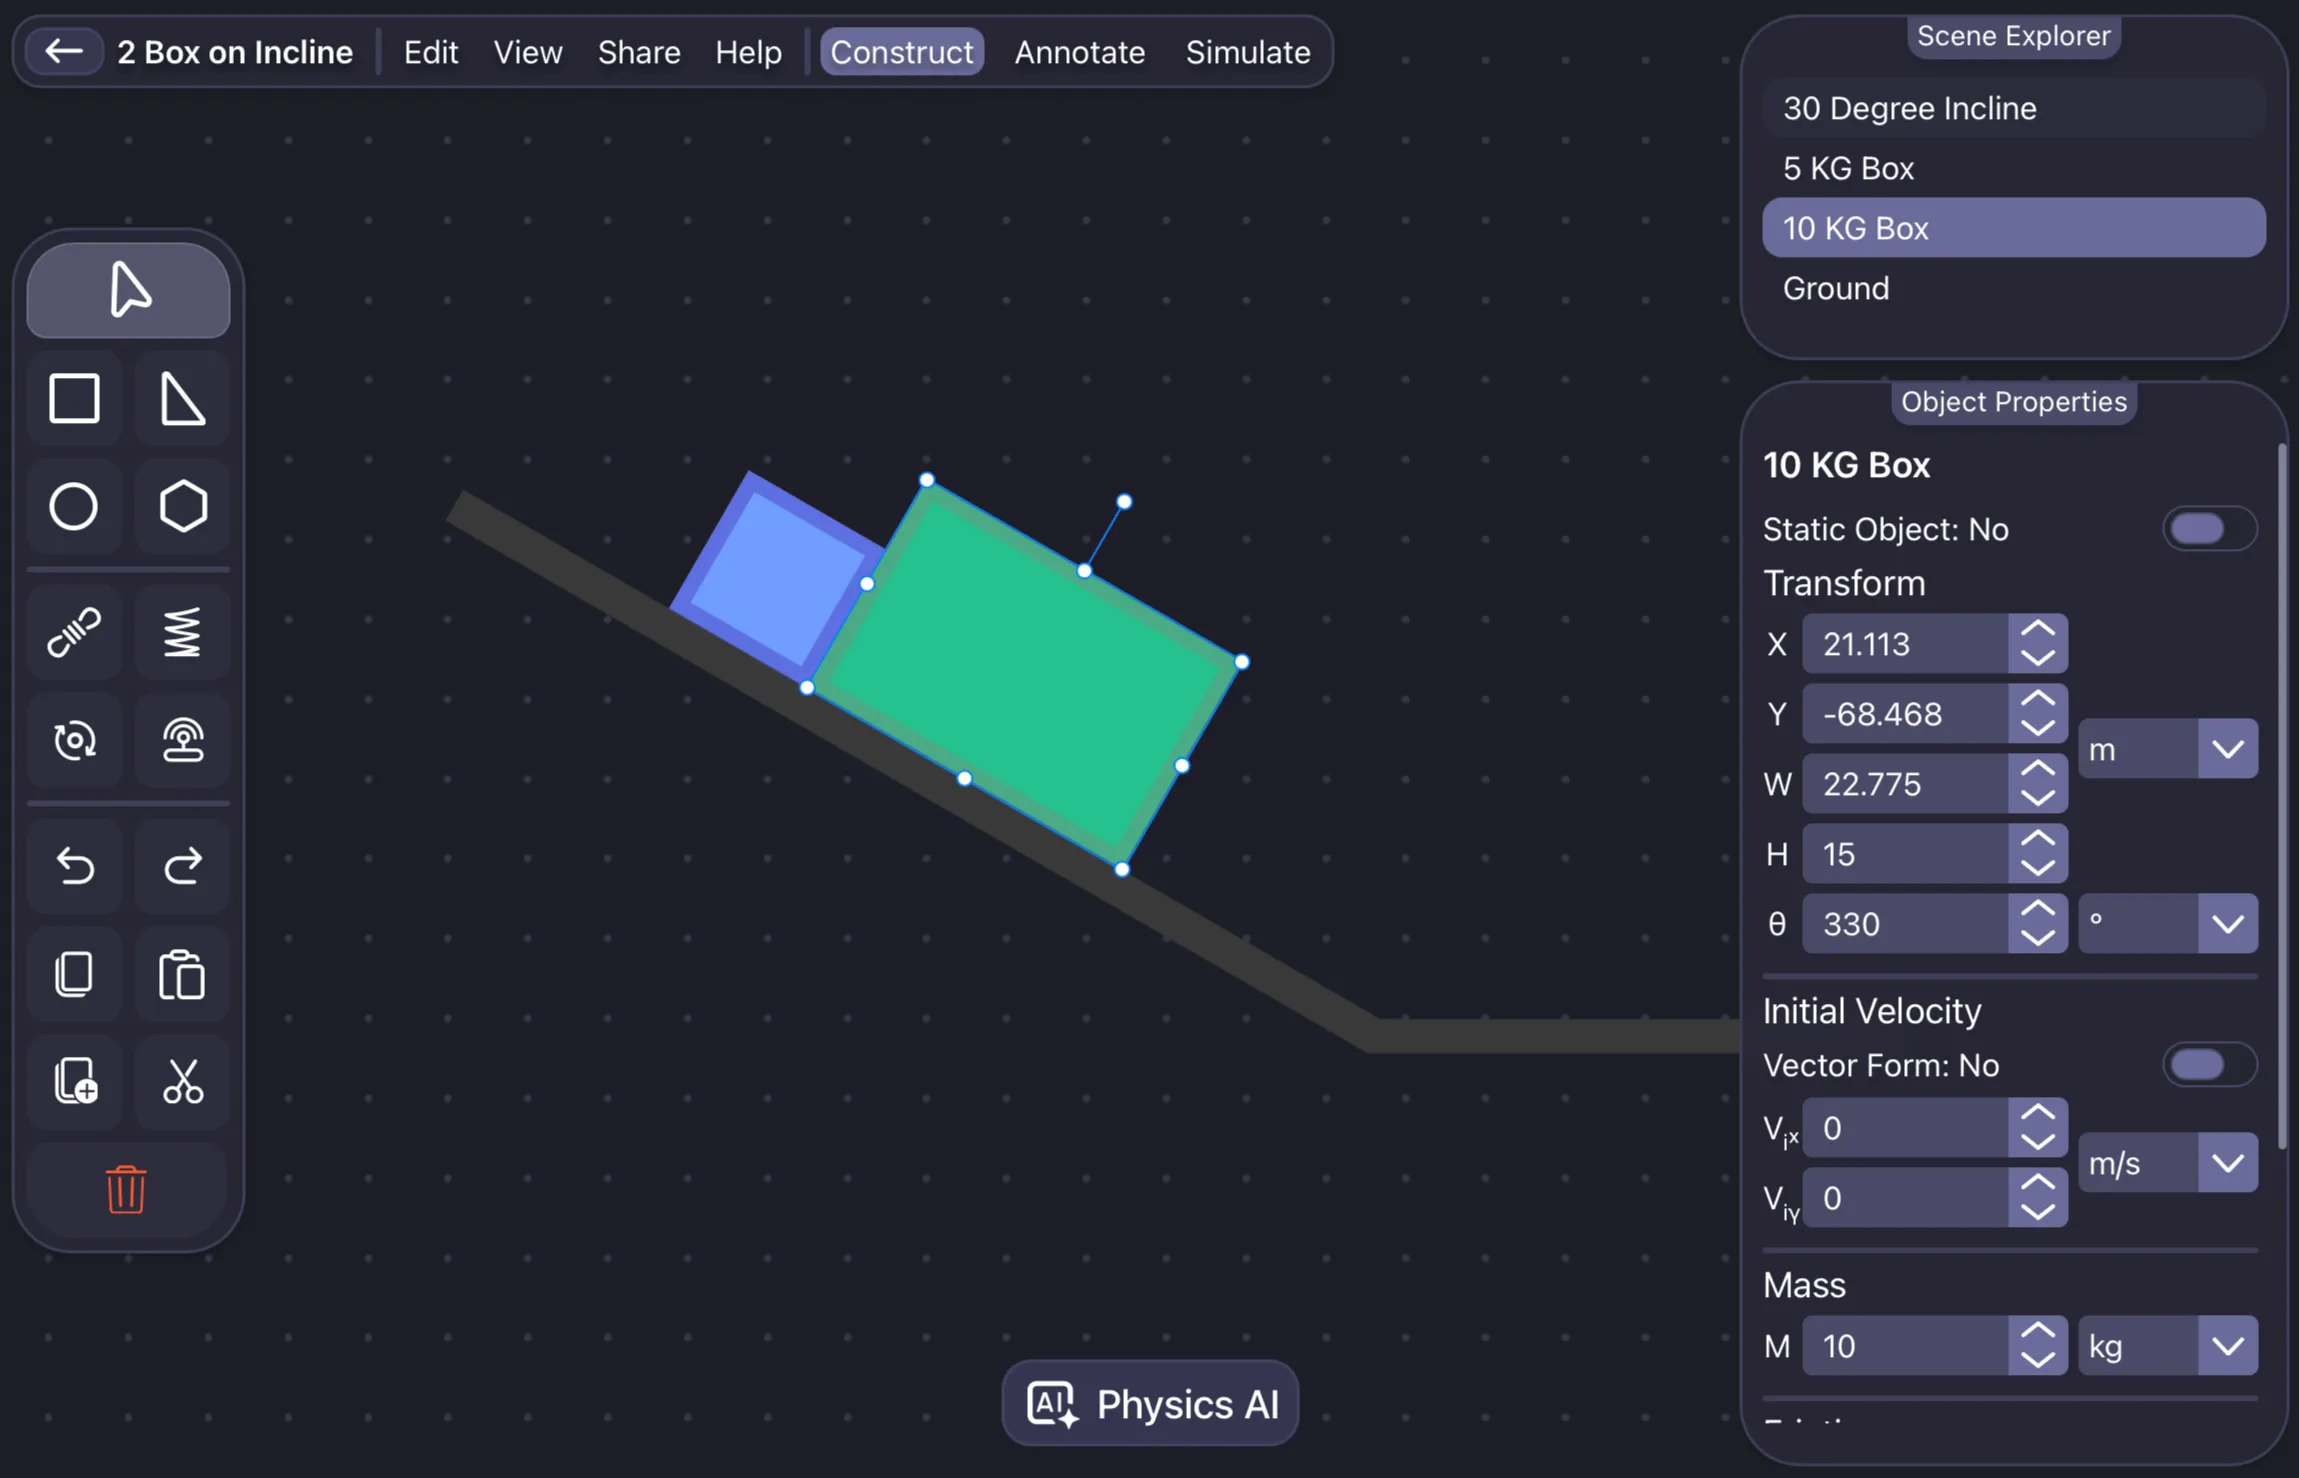Open the Simulate menu
This screenshot has height=1478, width=2299.
pyautogui.click(x=1247, y=52)
